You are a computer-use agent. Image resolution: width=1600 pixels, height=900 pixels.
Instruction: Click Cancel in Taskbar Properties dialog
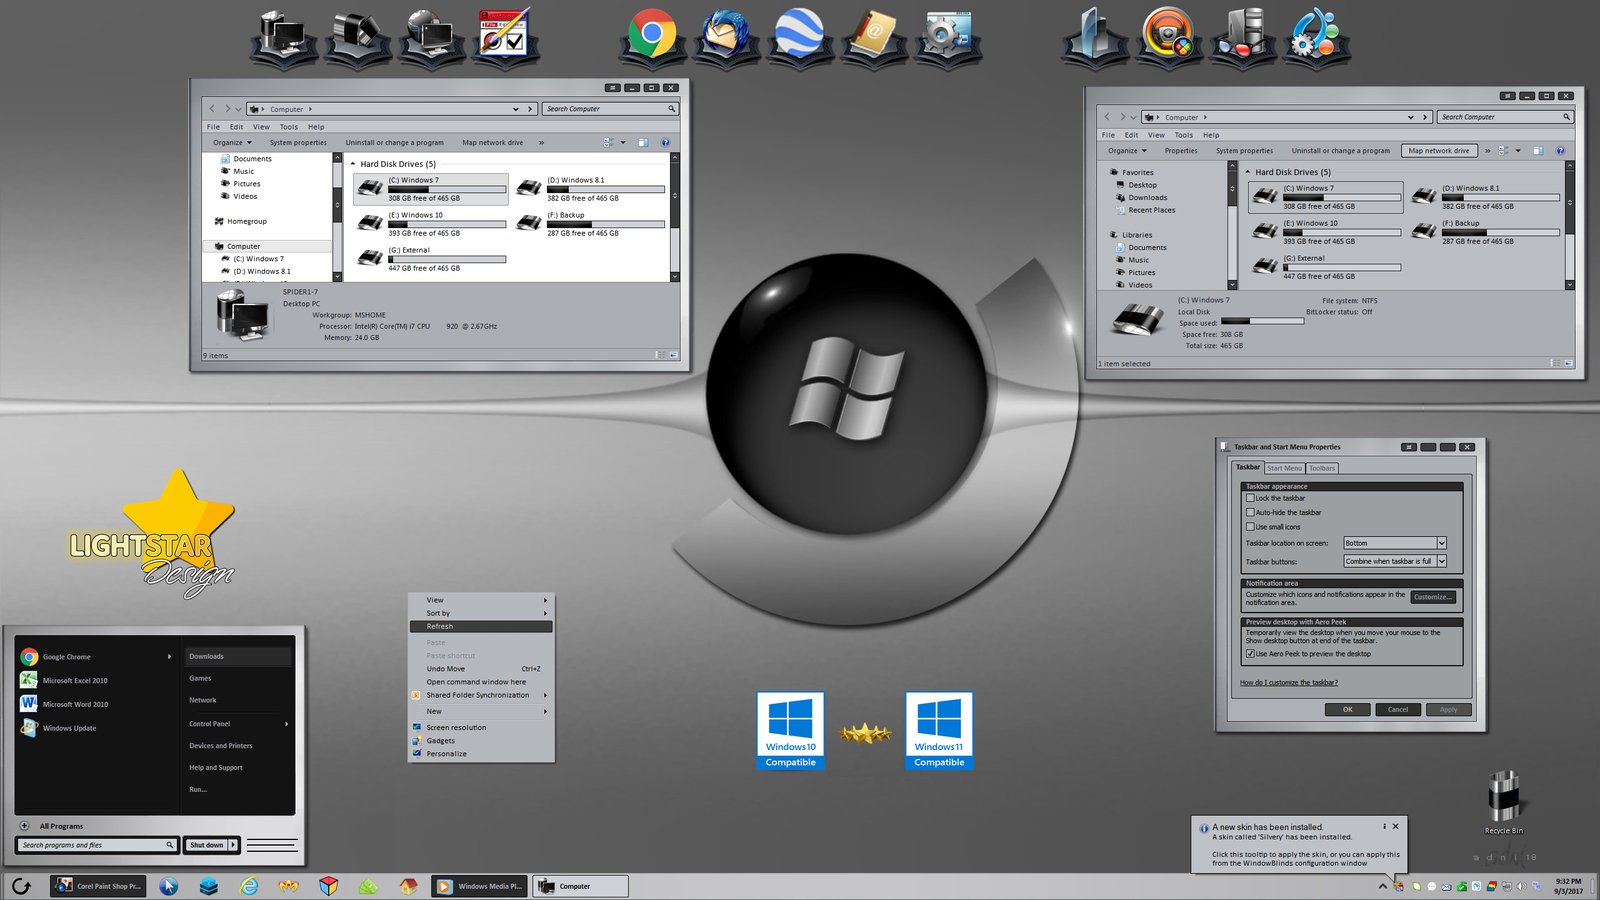[1398, 709]
